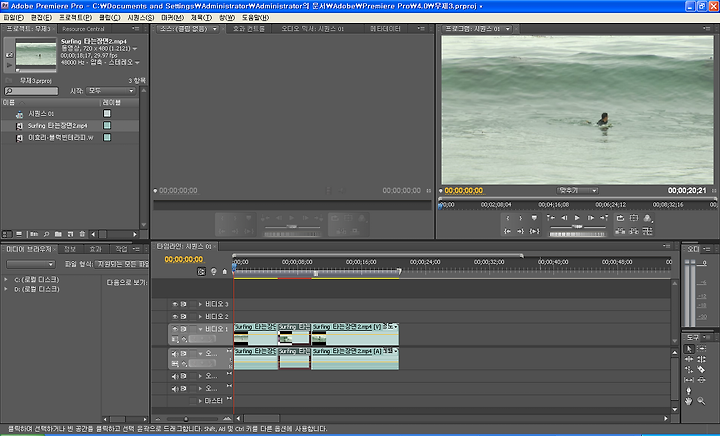Toggle visibility eye of 비디오 3 track
This screenshot has width=720, height=436.
175,304
